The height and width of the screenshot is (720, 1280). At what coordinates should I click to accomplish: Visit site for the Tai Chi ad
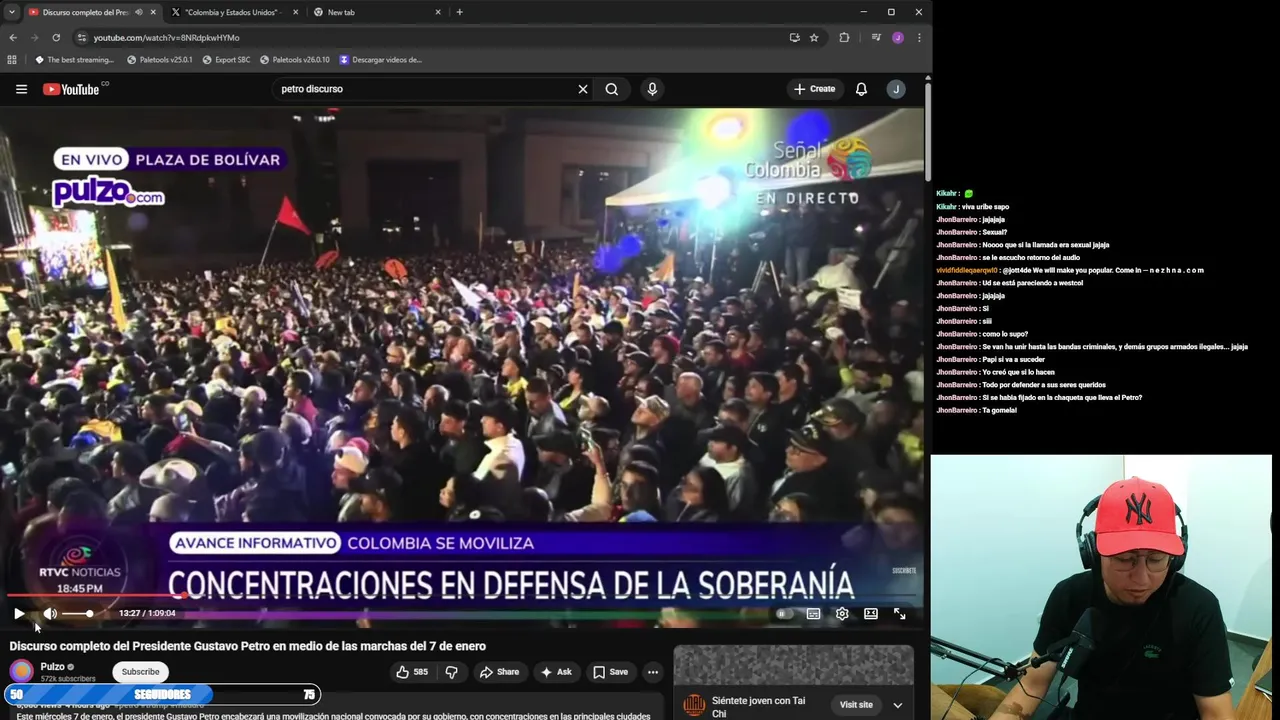856,705
